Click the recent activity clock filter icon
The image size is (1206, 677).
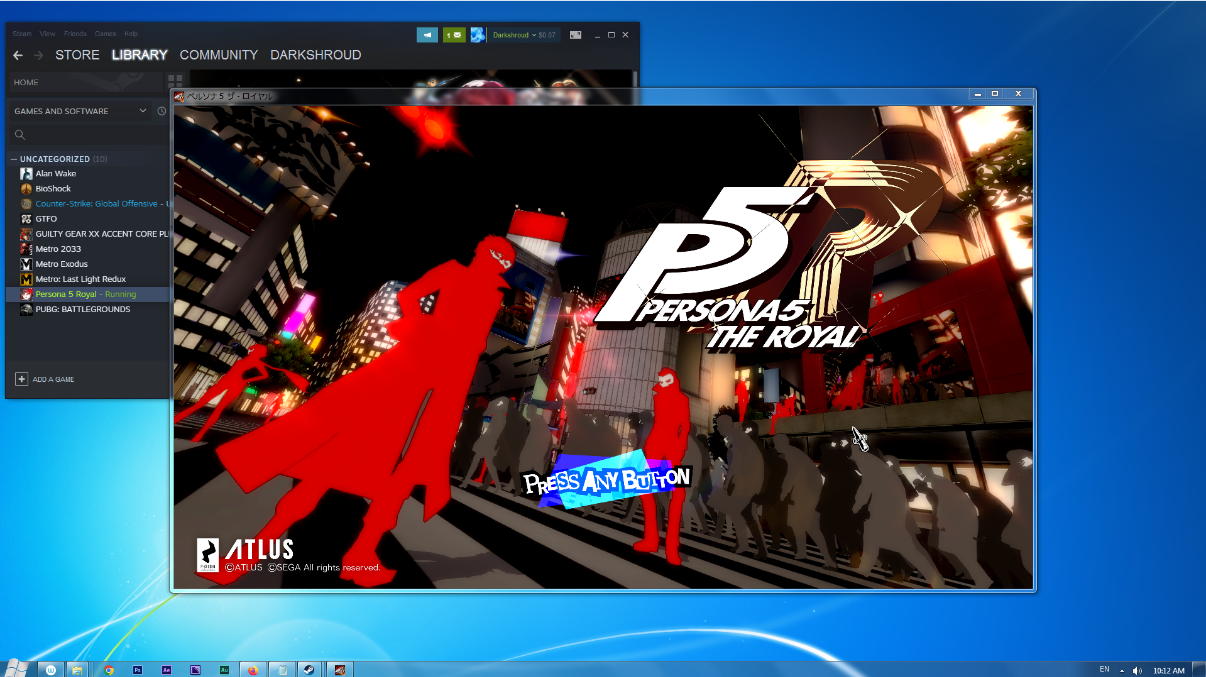(162, 111)
